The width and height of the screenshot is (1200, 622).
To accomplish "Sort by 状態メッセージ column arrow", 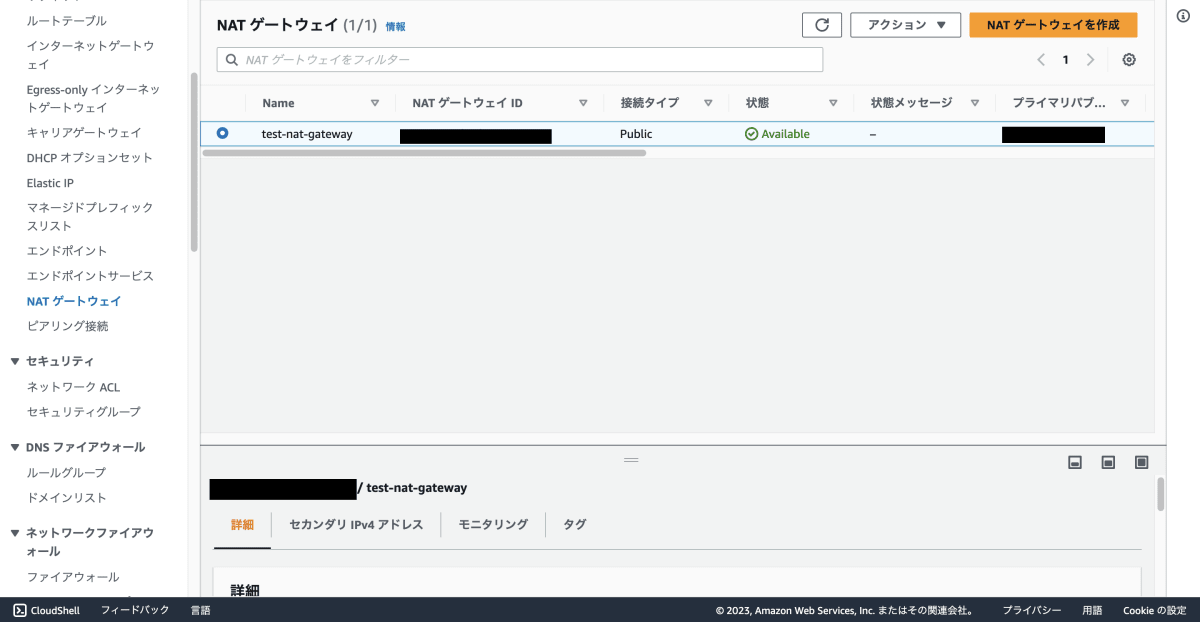I will (x=974, y=103).
